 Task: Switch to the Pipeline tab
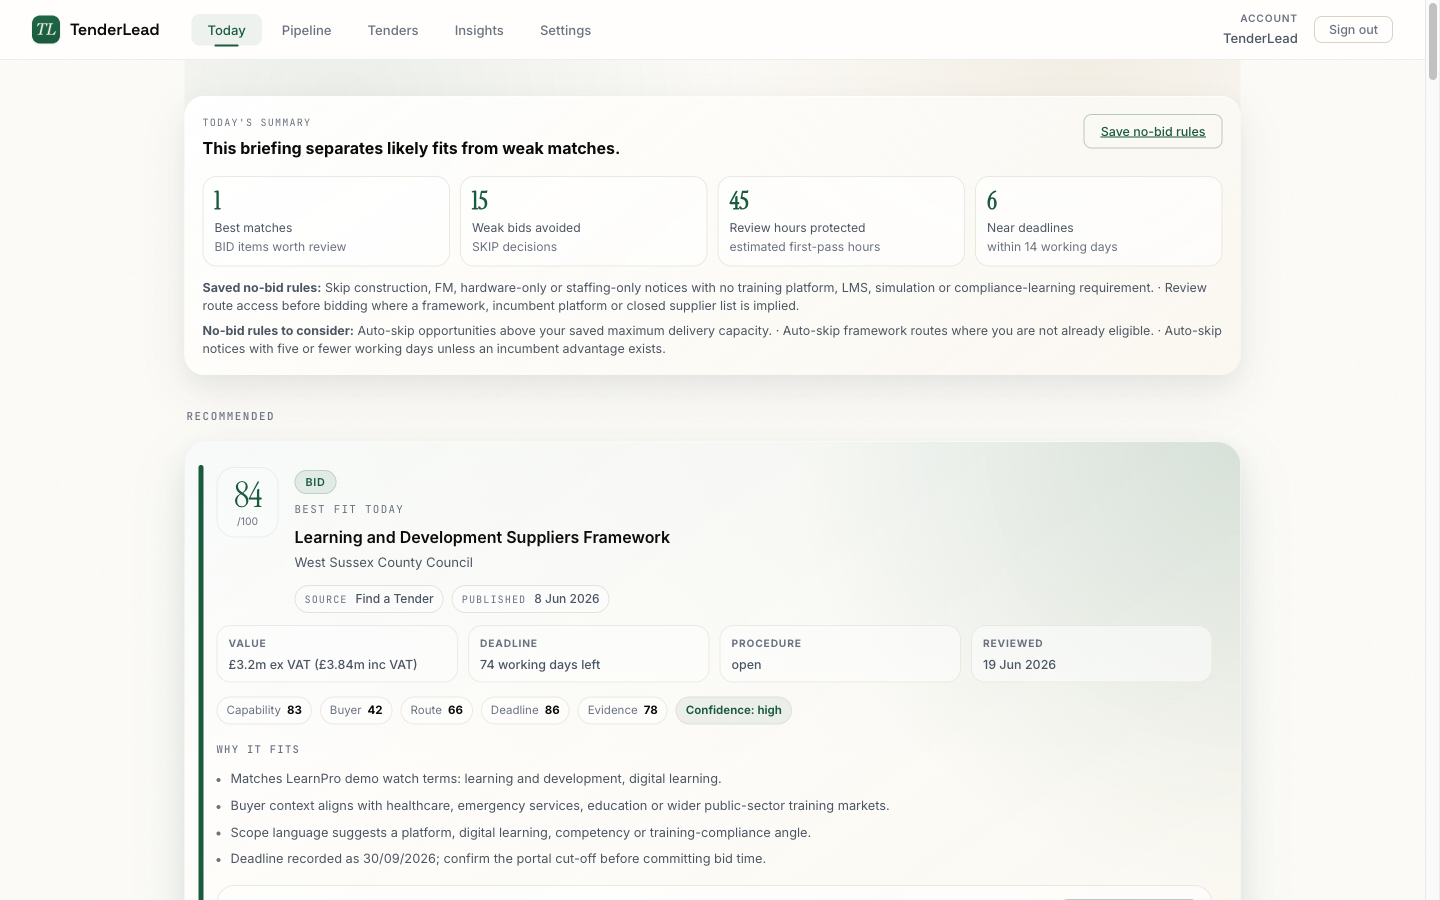[x=307, y=30]
